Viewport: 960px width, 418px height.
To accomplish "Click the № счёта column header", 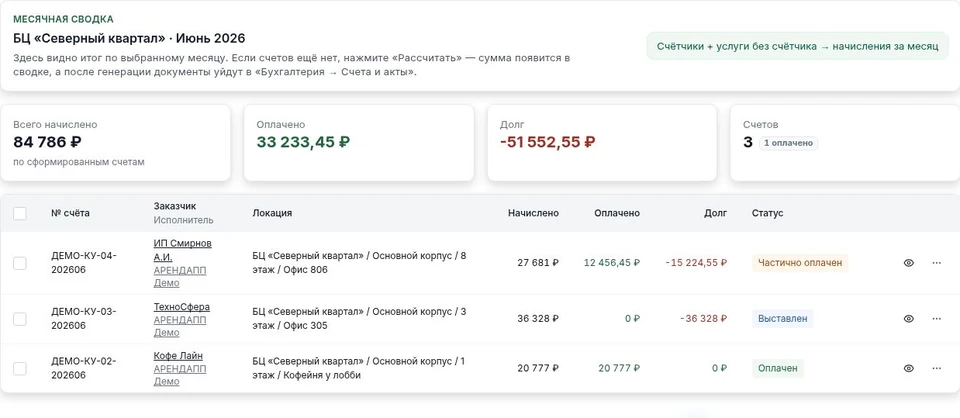I will (x=70, y=213).
